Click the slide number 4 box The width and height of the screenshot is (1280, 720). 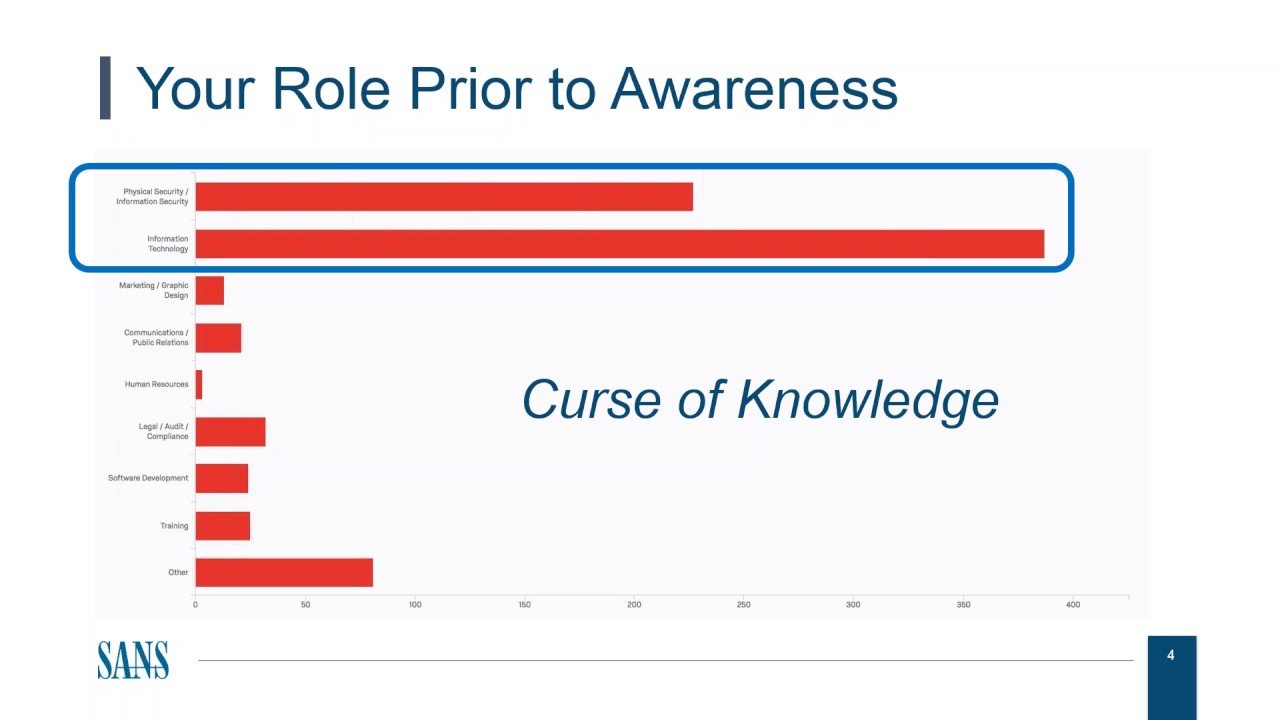[x=1171, y=656]
